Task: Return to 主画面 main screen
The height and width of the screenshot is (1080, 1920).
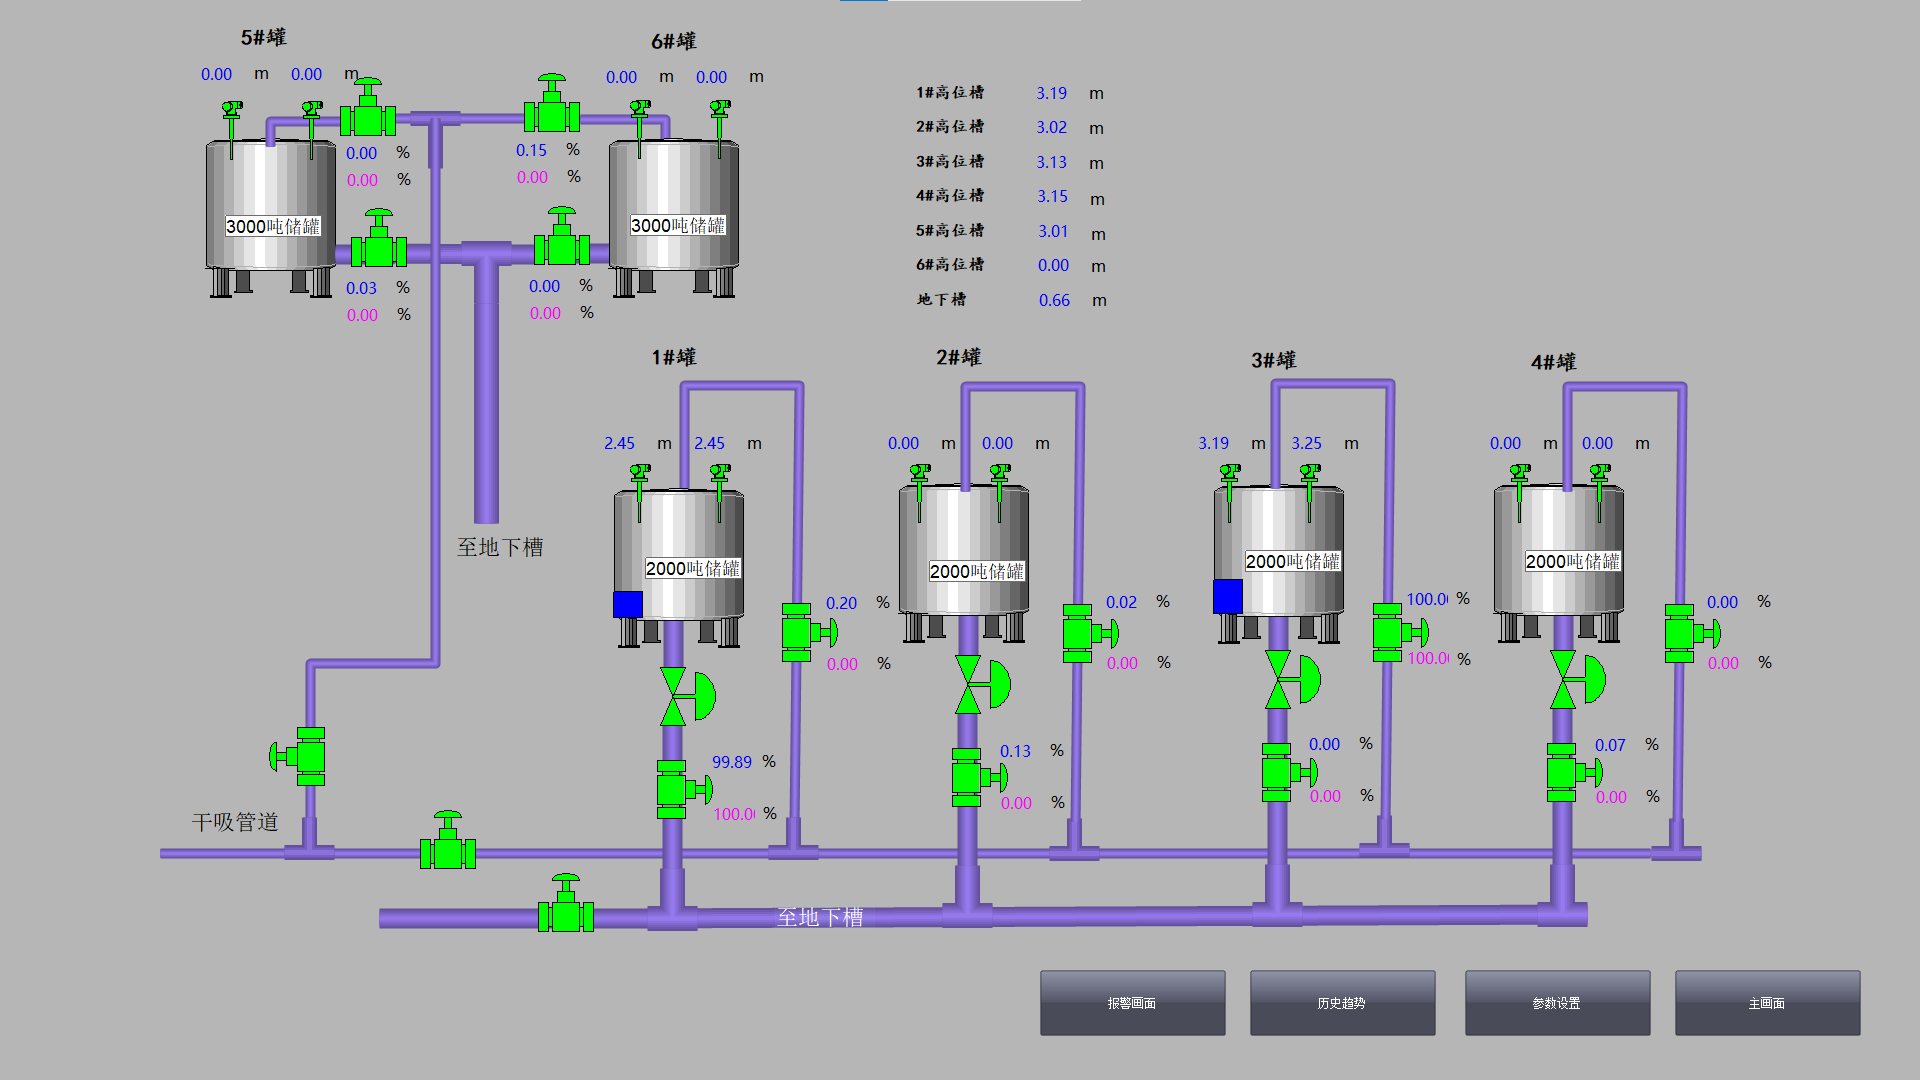Action: [1767, 1002]
